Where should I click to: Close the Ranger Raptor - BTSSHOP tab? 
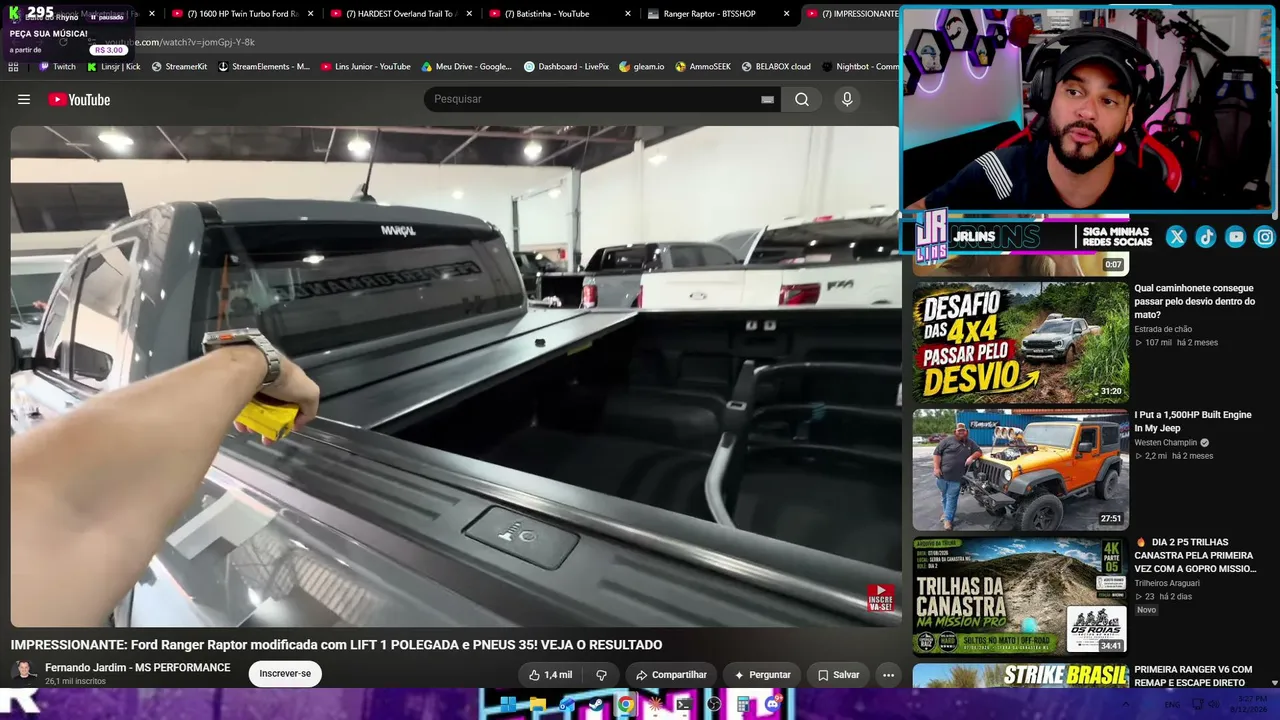(787, 14)
